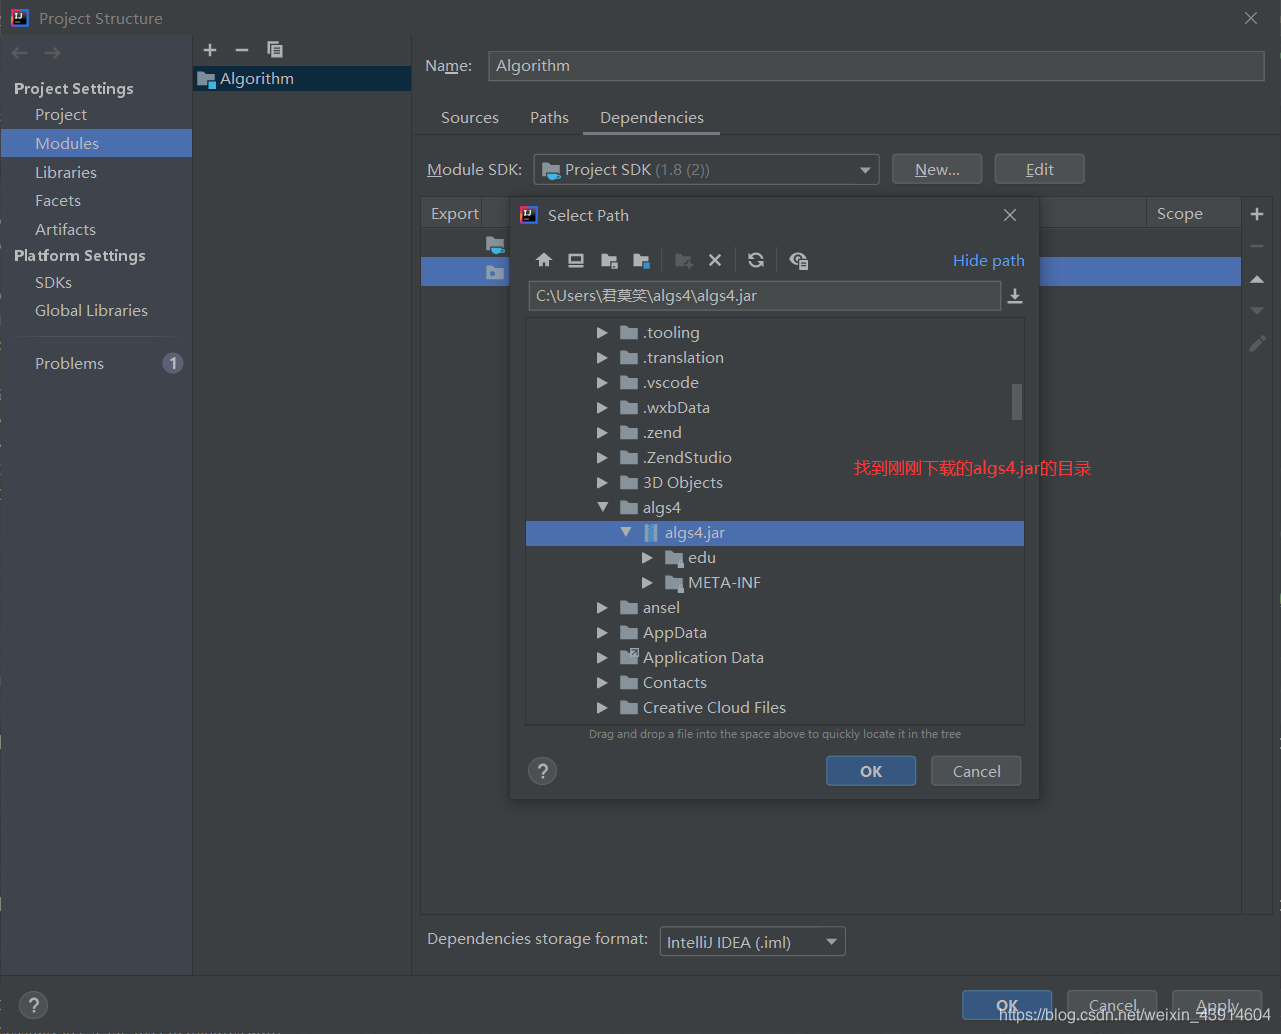Click the path text field in Select Path

[764, 296]
